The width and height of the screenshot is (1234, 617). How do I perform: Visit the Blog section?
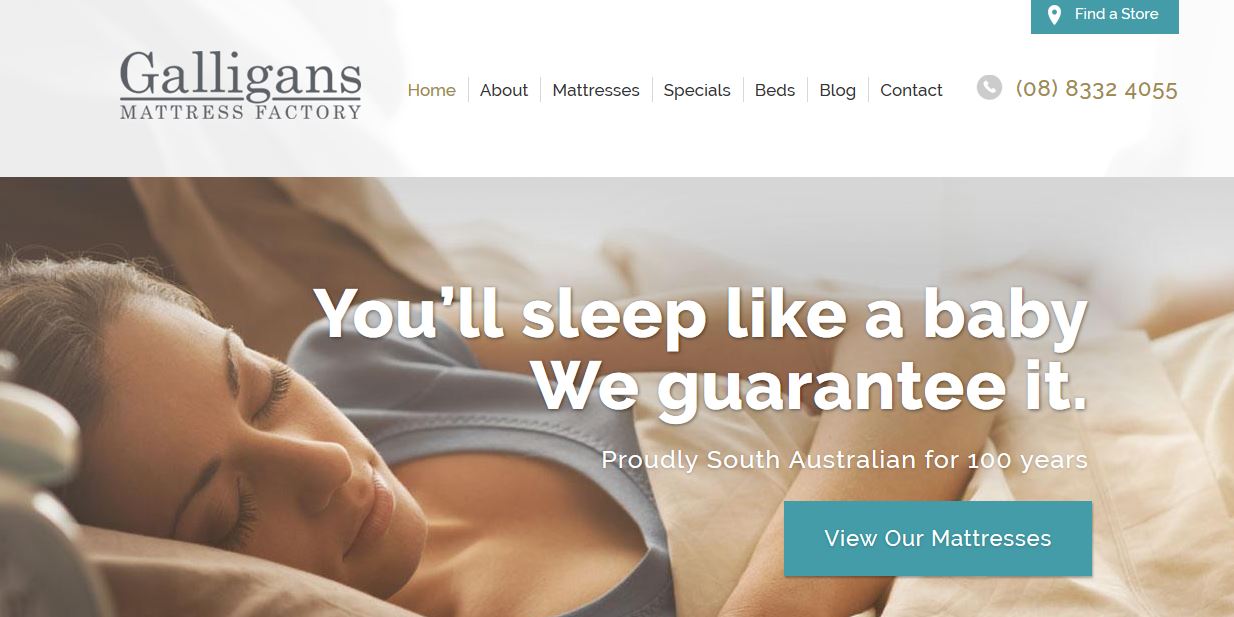(837, 90)
